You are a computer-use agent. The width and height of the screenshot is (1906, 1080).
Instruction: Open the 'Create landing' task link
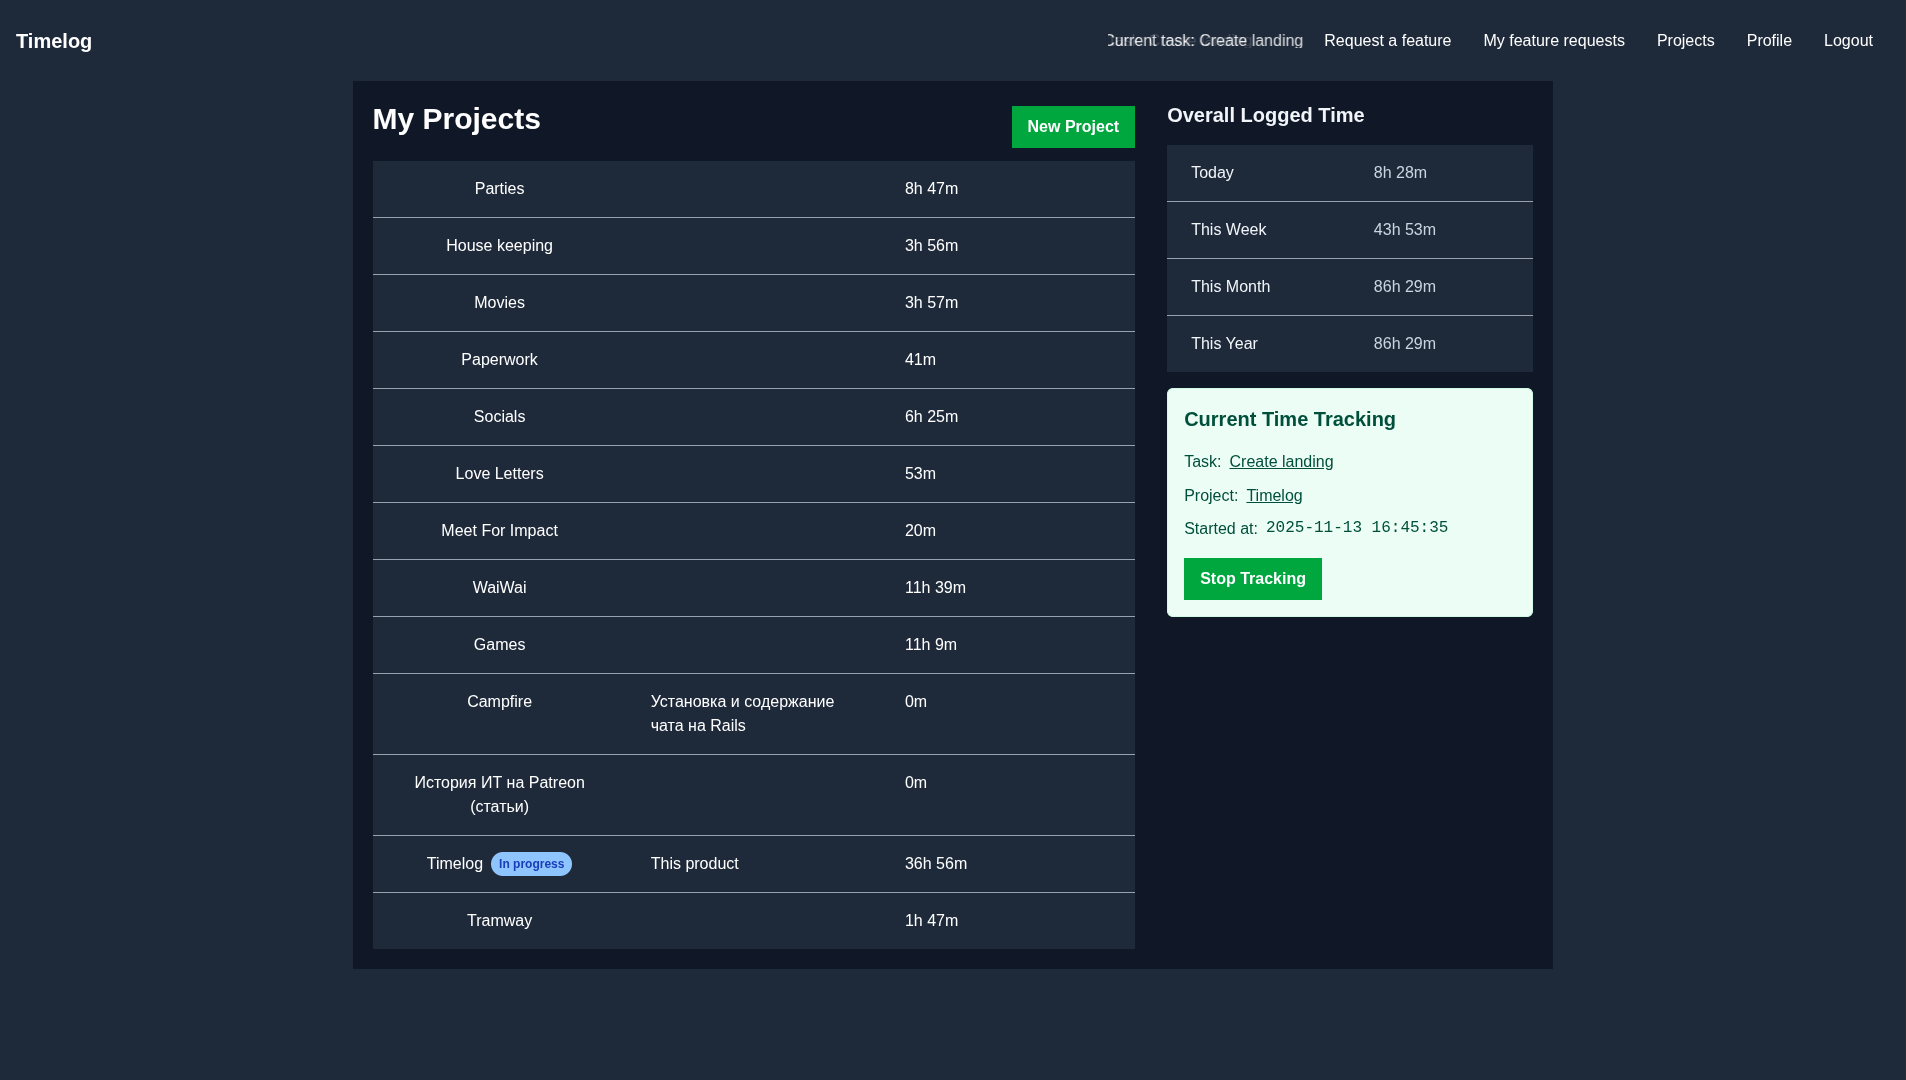1281,461
